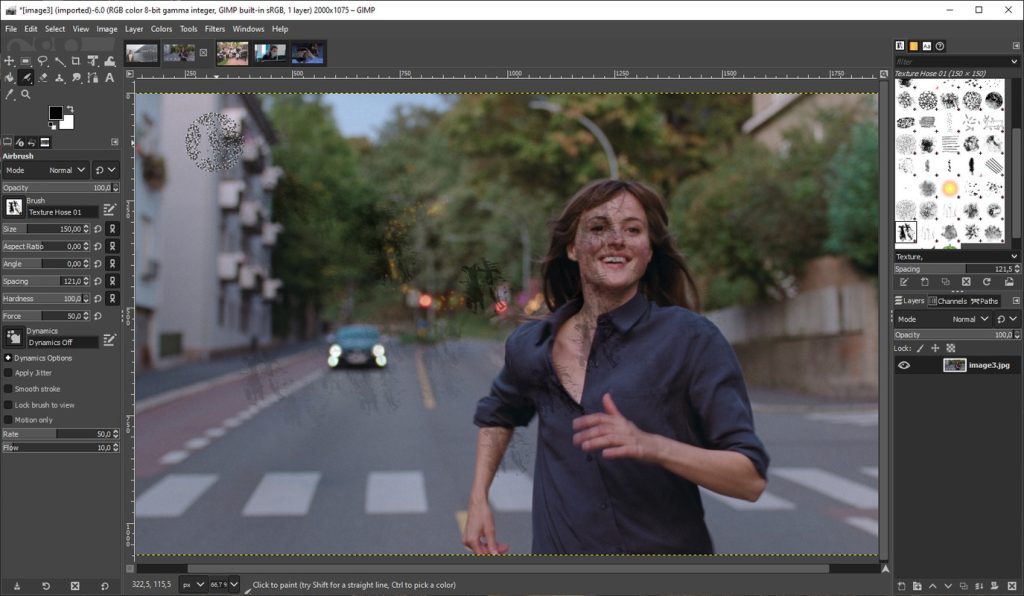
Task: Adjust the Rate slider
Action: 60,434
